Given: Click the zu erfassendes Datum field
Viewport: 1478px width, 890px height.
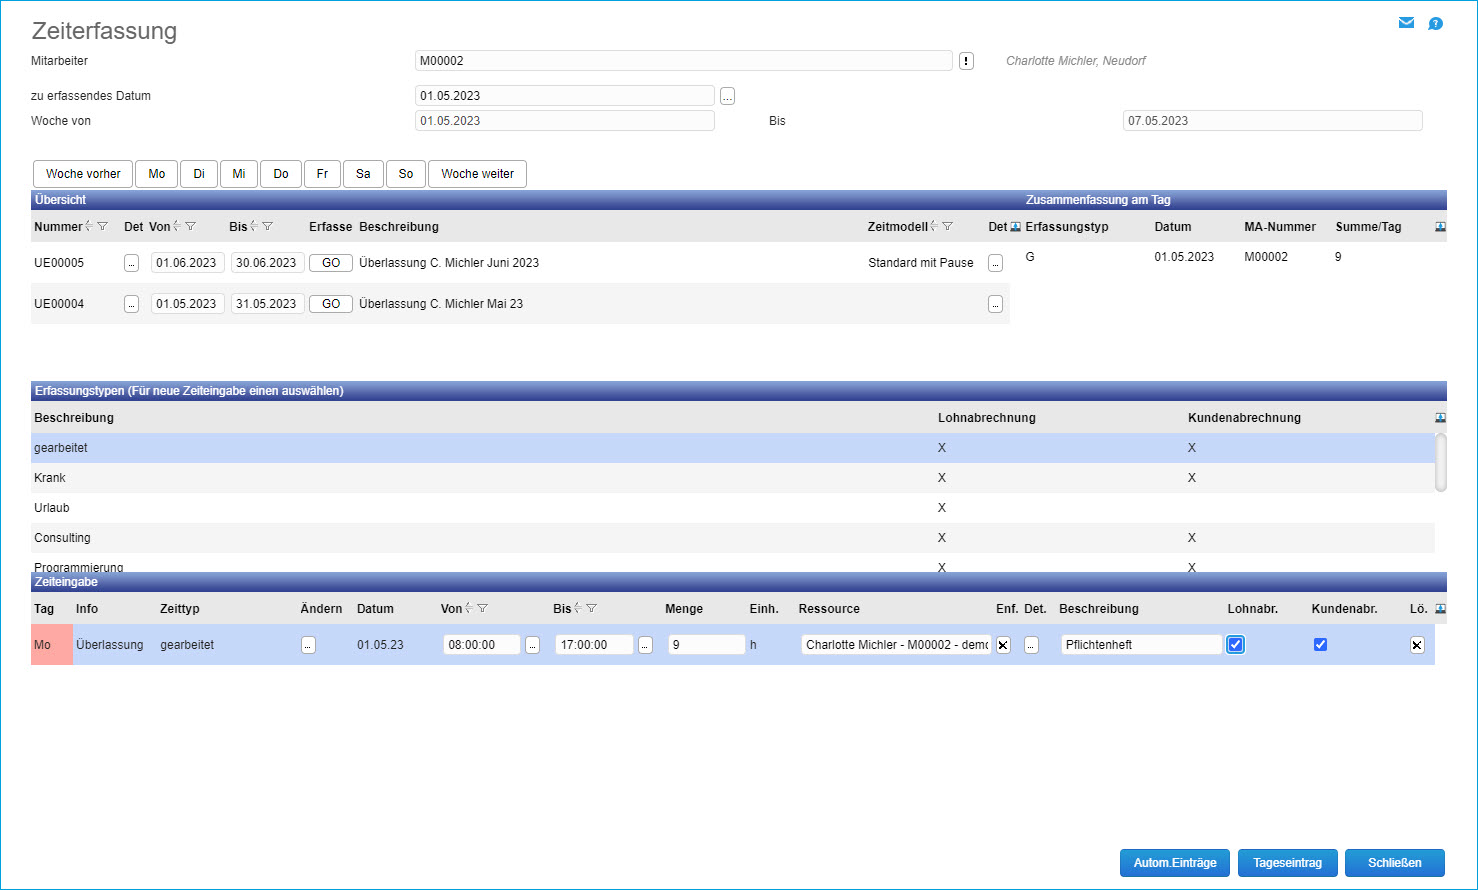Looking at the screenshot, I should [565, 96].
